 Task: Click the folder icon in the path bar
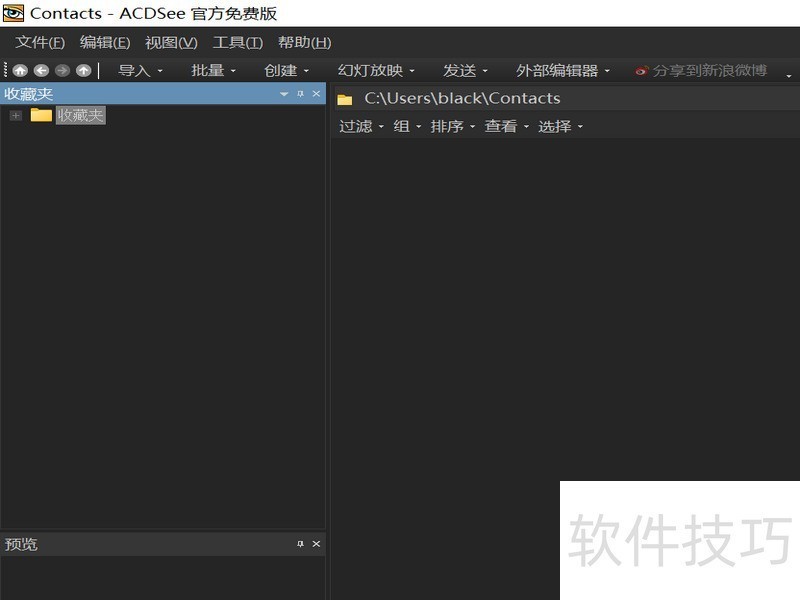344,98
